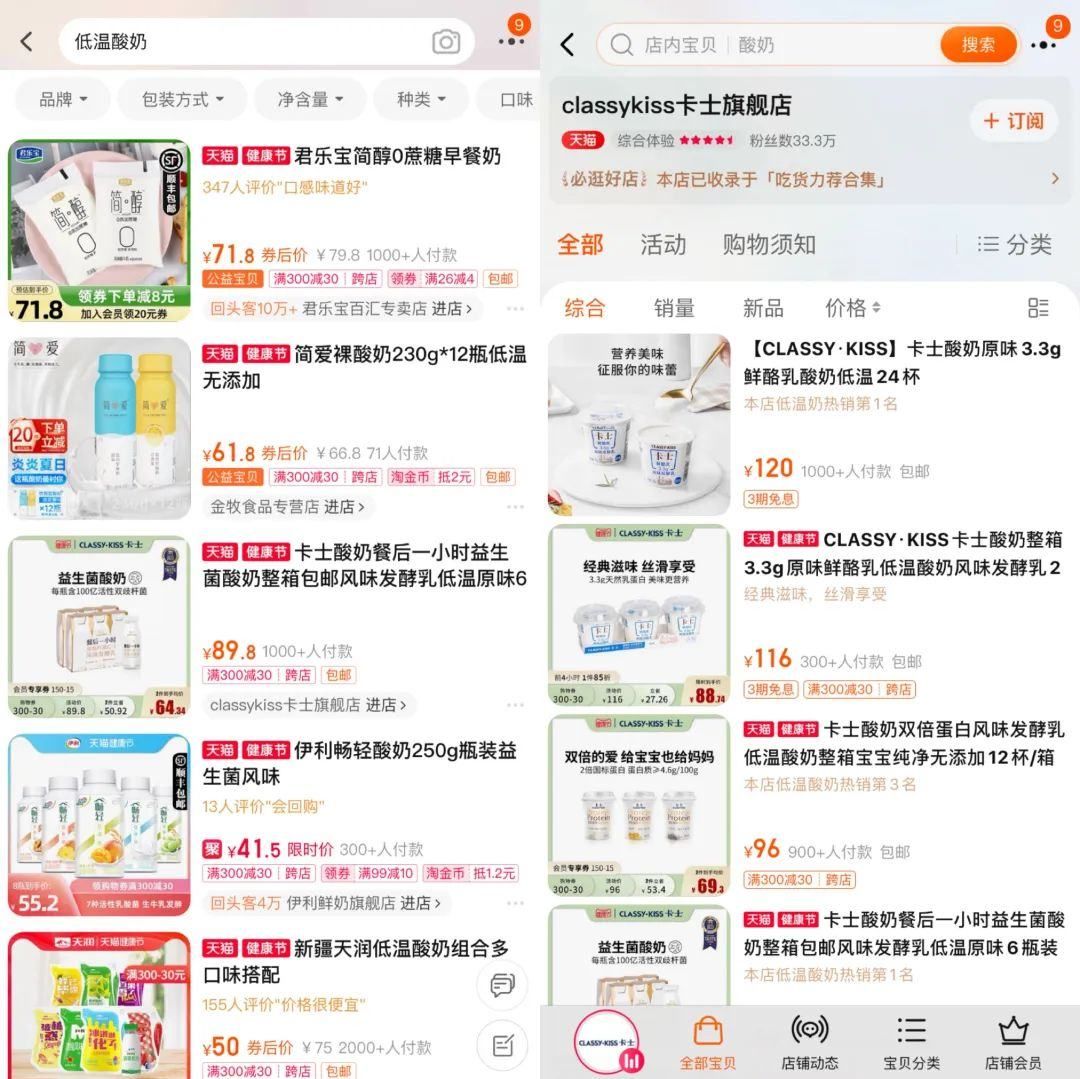Go back from the 低温酸奶 search page
Screen dimensions: 1080x1079
26,41
